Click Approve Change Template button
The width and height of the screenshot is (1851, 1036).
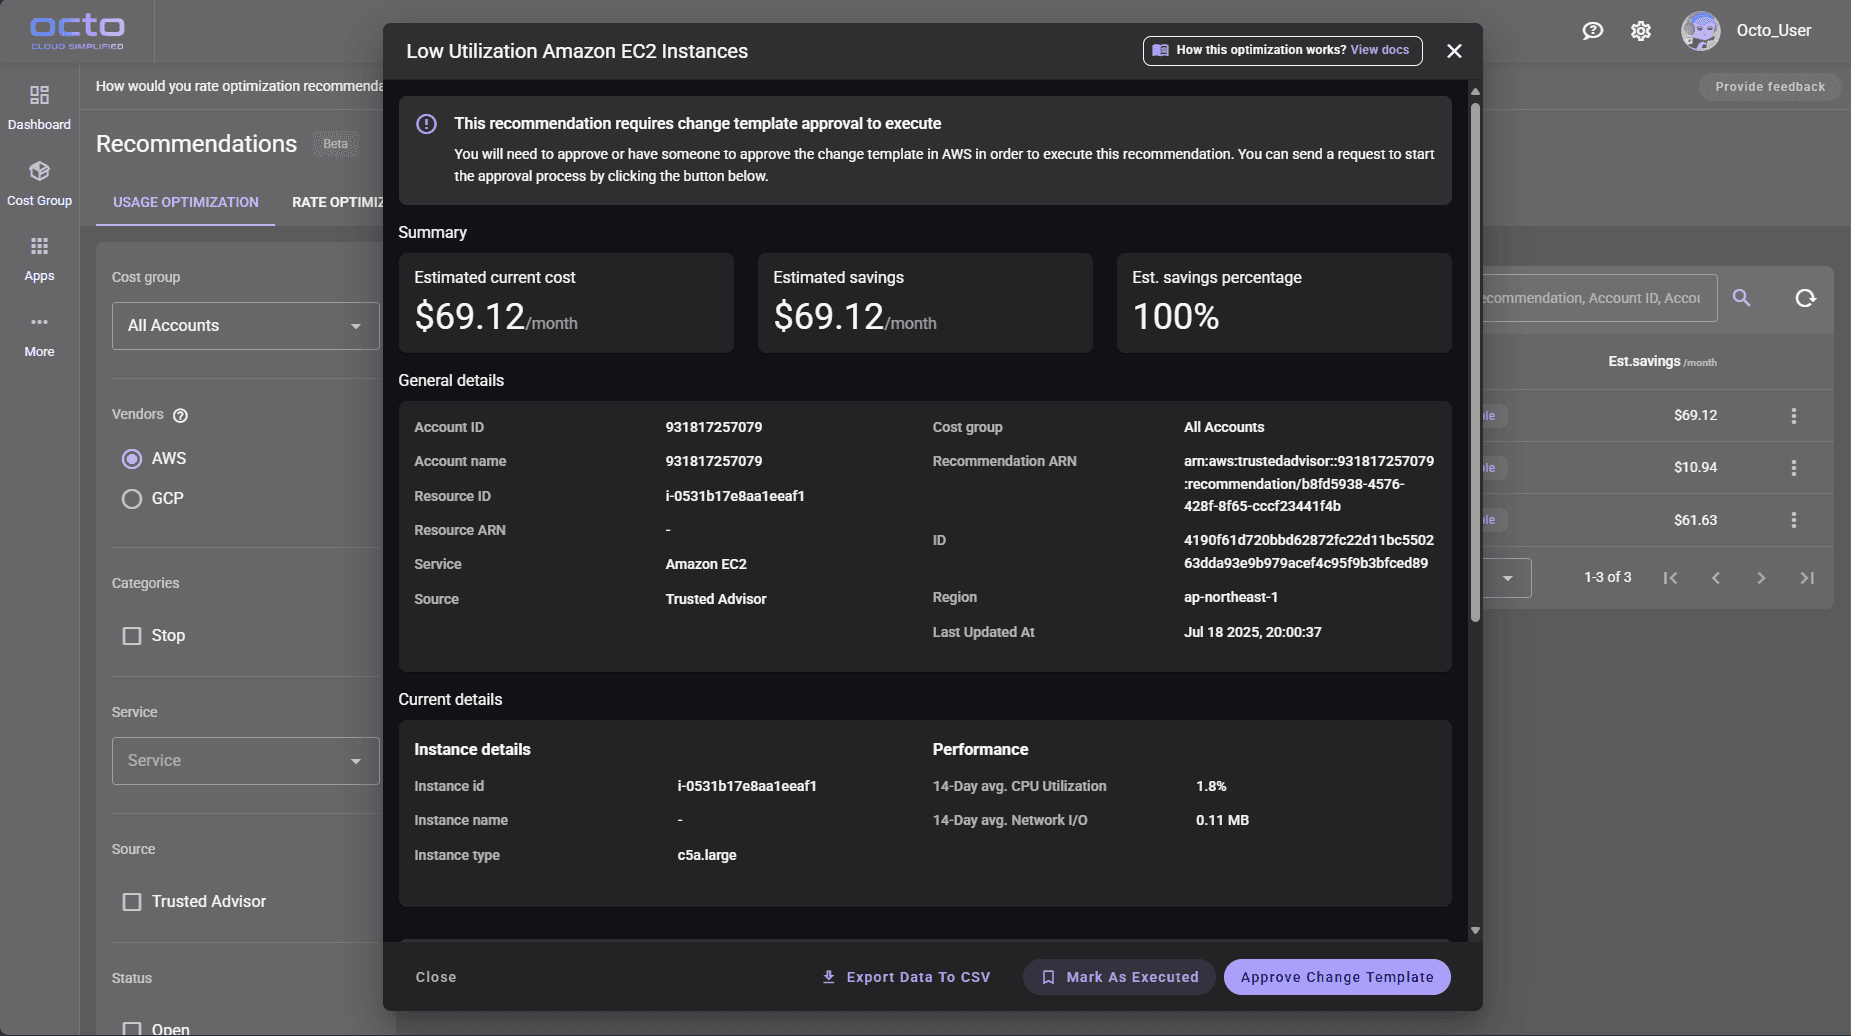tap(1337, 977)
